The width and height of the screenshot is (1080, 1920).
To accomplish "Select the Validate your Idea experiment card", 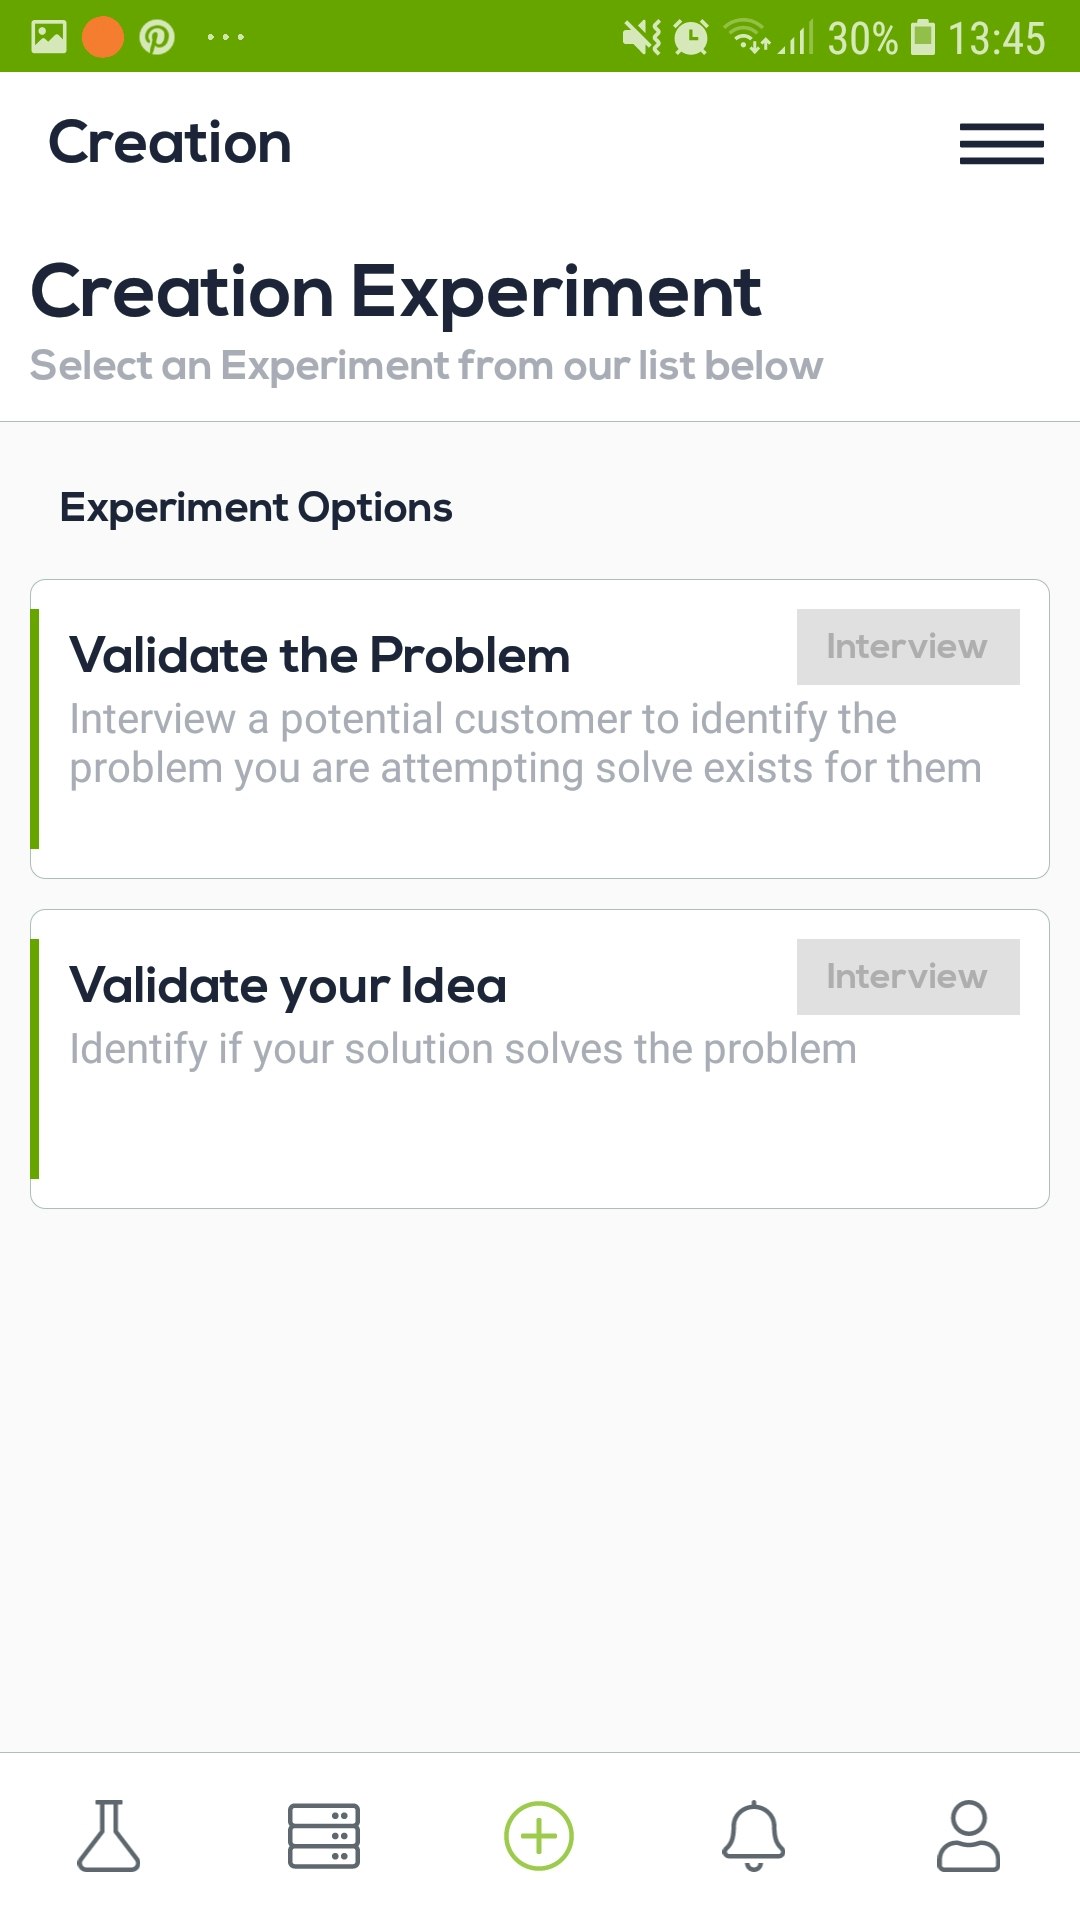I will tap(540, 1055).
